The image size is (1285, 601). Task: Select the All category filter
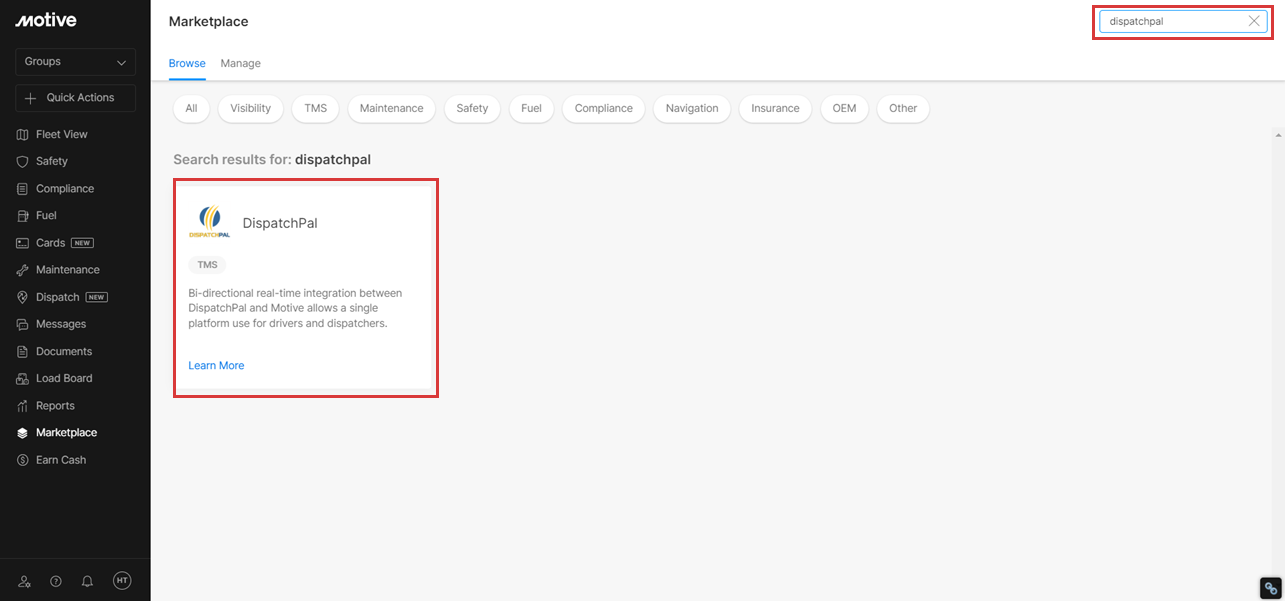pyautogui.click(x=191, y=108)
